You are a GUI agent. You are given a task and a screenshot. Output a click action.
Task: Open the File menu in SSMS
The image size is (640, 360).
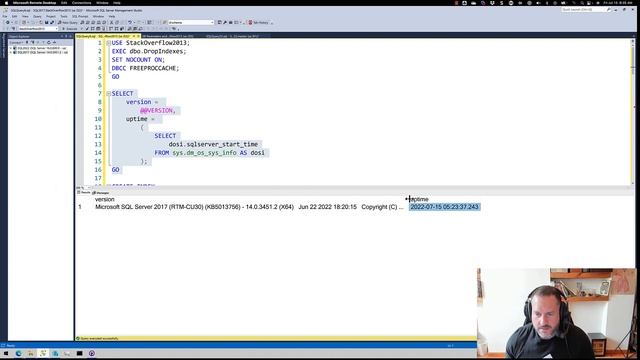pos(5,16)
